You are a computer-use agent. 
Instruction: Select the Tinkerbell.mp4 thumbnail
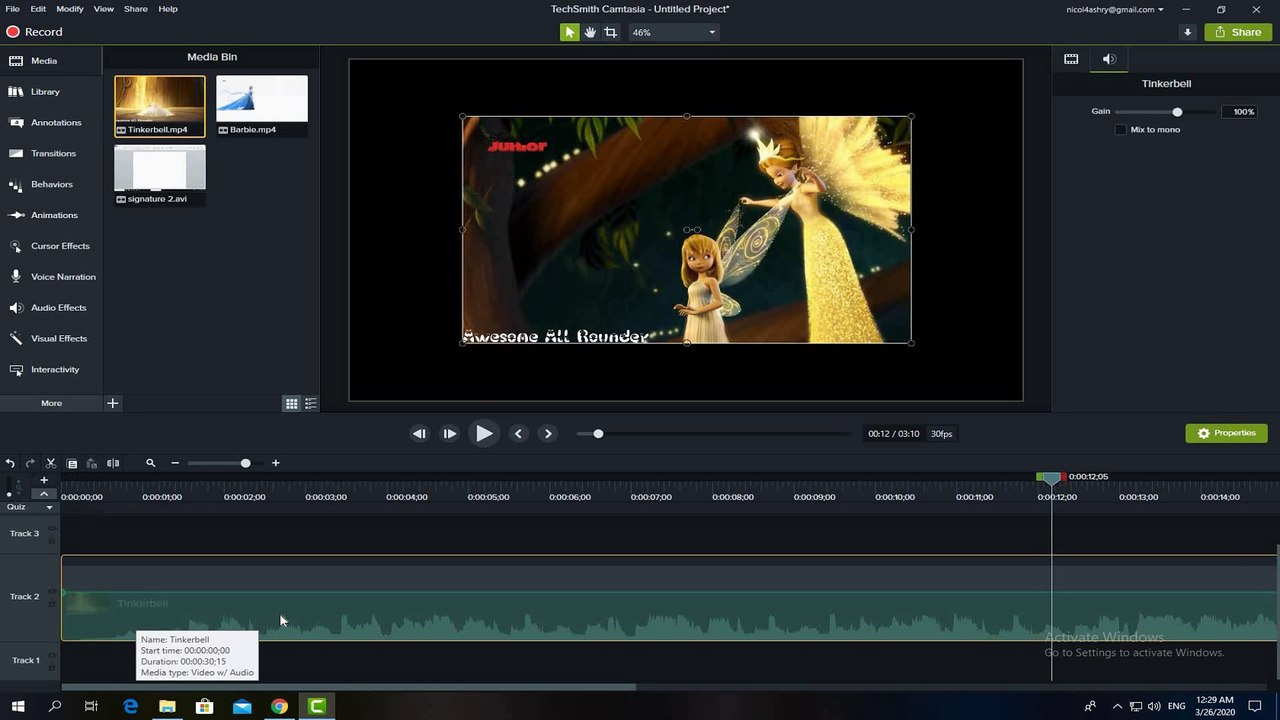(160, 106)
